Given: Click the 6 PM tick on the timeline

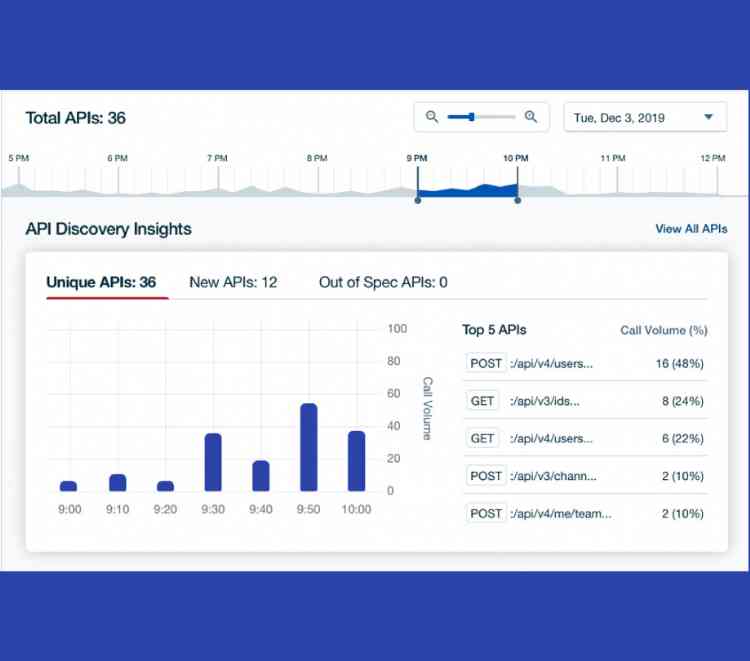Looking at the screenshot, I should (118, 158).
